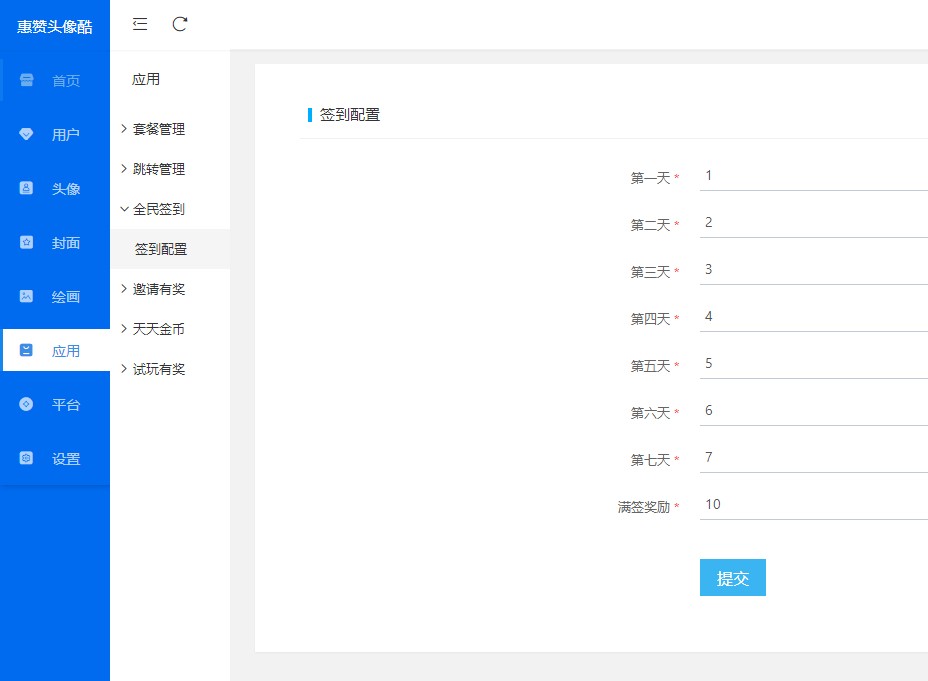Click the 平台 compass icon
The image size is (928, 681).
pyautogui.click(x=26, y=404)
